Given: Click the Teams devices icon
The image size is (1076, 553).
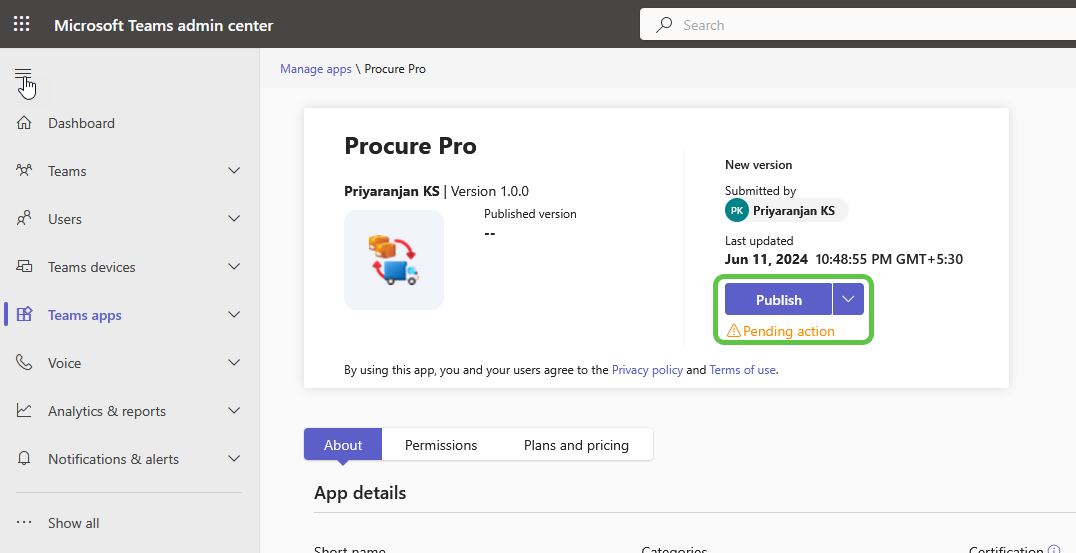Looking at the screenshot, I should [25, 267].
